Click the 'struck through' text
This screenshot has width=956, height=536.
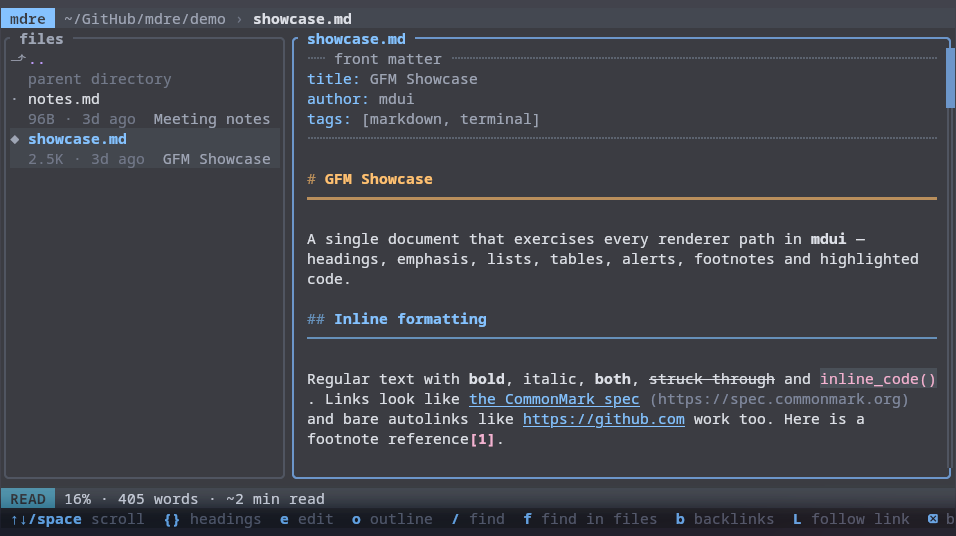(x=712, y=379)
